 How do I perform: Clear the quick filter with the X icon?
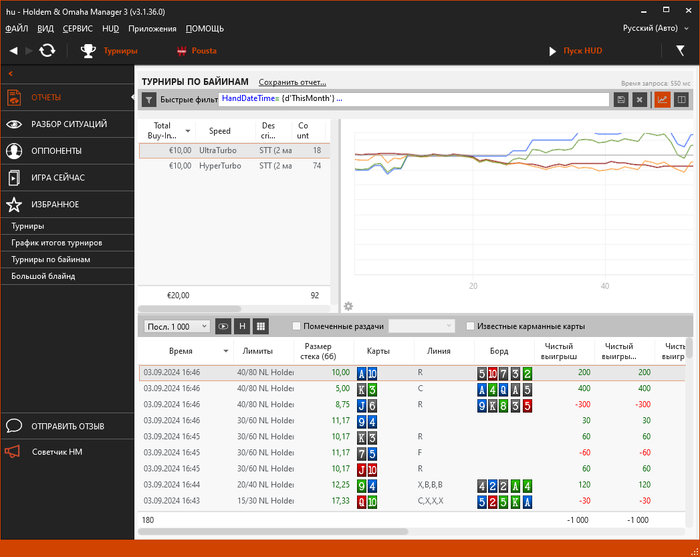639,100
